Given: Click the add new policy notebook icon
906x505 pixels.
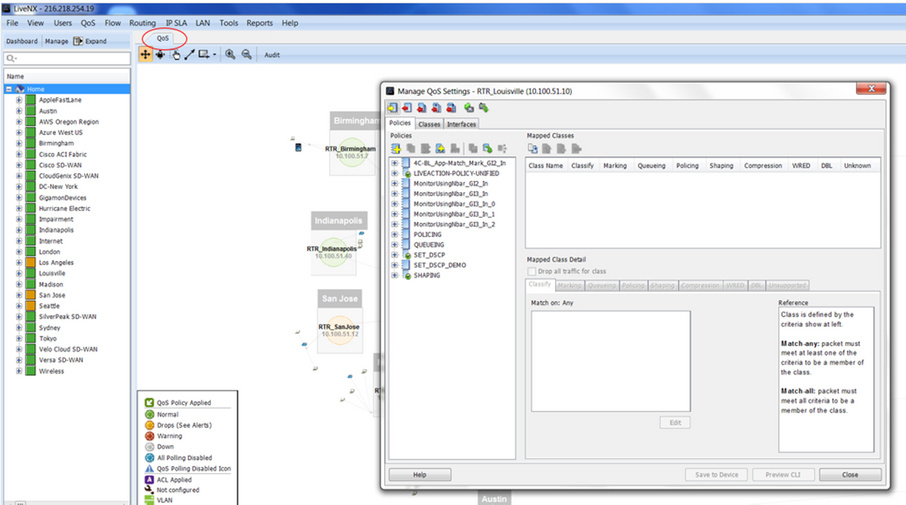Looking at the screenshot, I should pos(396,148).
